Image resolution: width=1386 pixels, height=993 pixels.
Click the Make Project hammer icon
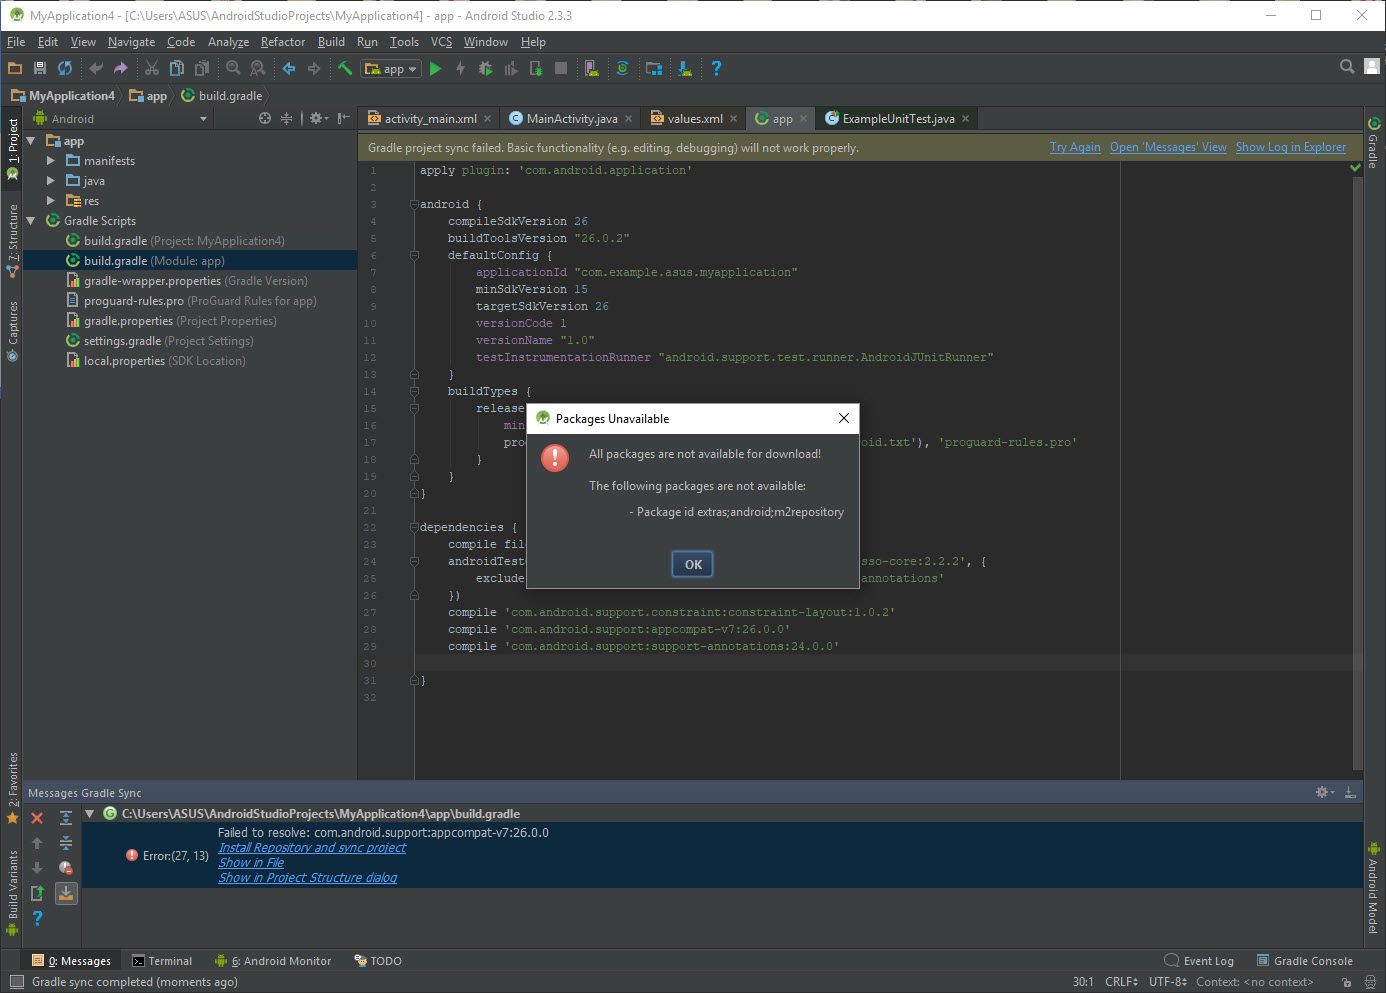click(345, 68)
